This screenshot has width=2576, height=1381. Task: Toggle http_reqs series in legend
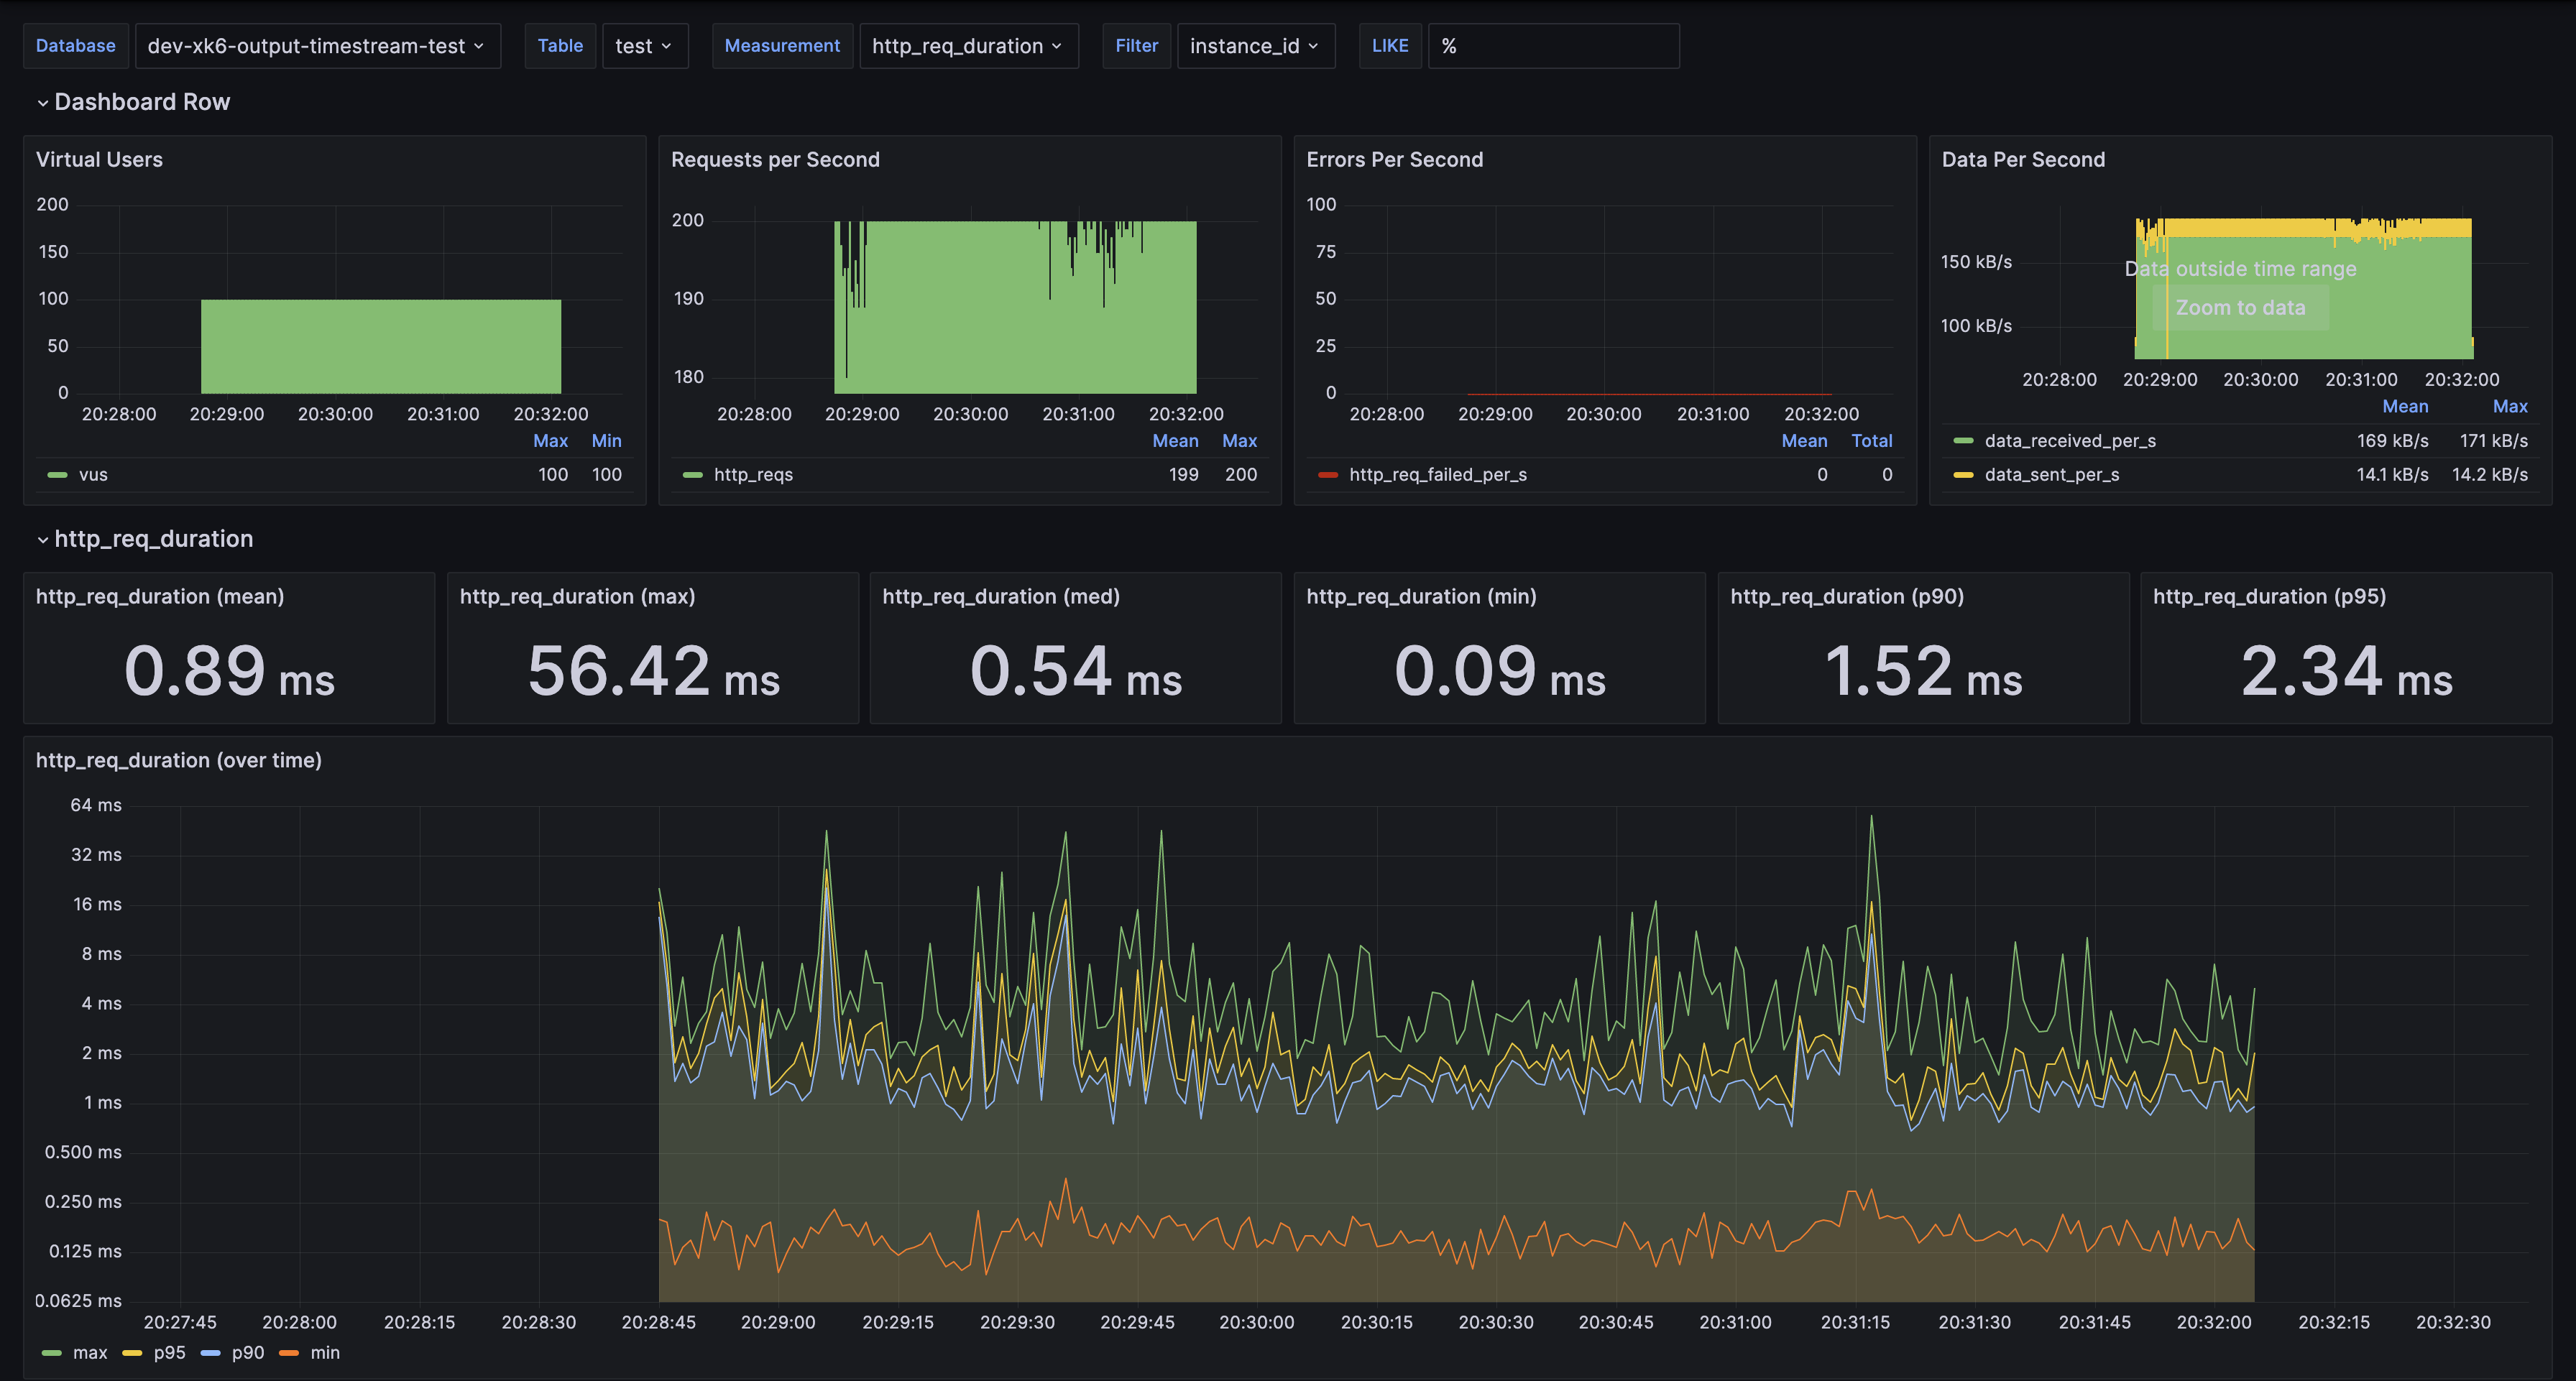point(753,475)
